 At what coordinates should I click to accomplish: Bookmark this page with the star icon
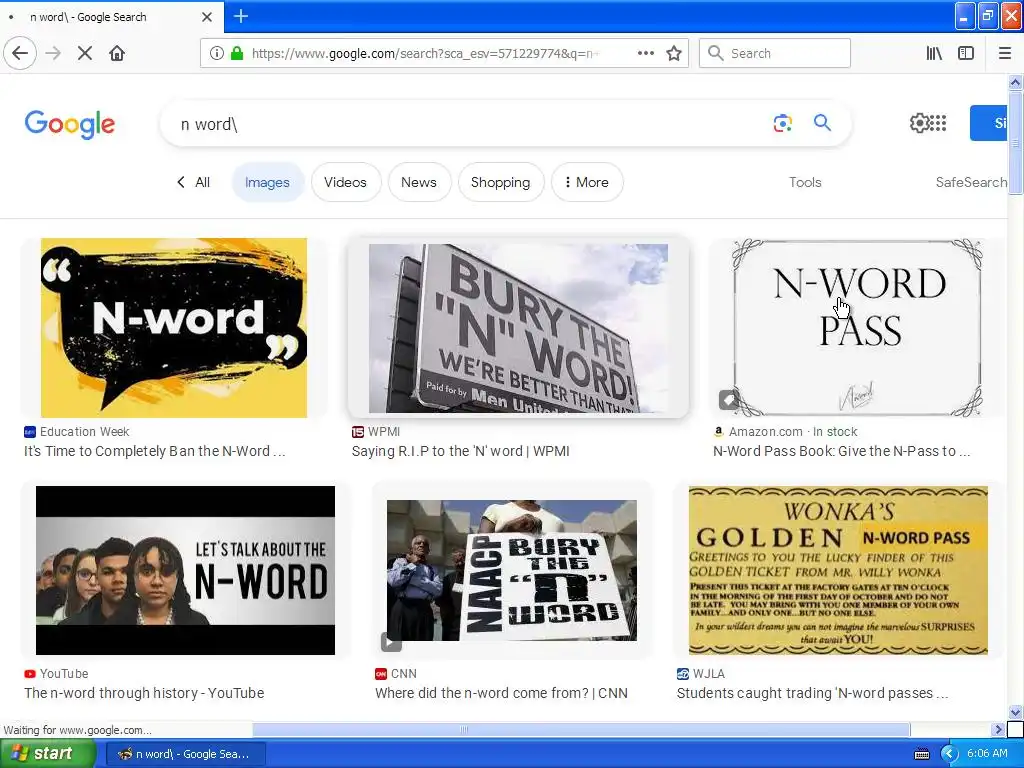(x=674, y=53)
